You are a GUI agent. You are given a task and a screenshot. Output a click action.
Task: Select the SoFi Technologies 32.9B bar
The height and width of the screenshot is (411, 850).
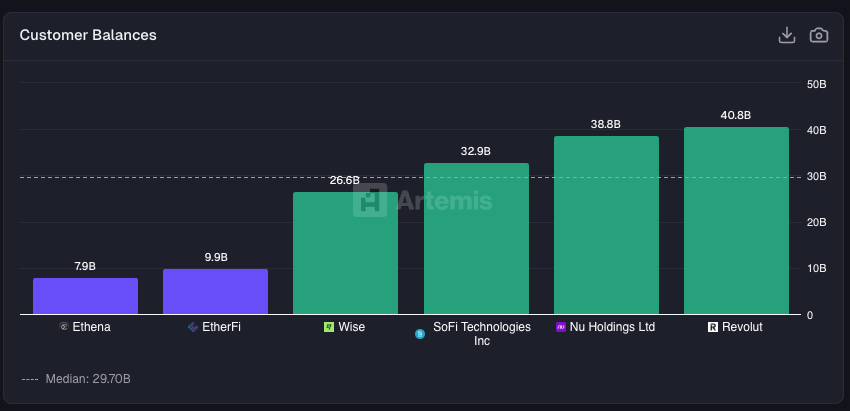coord(476,239)
